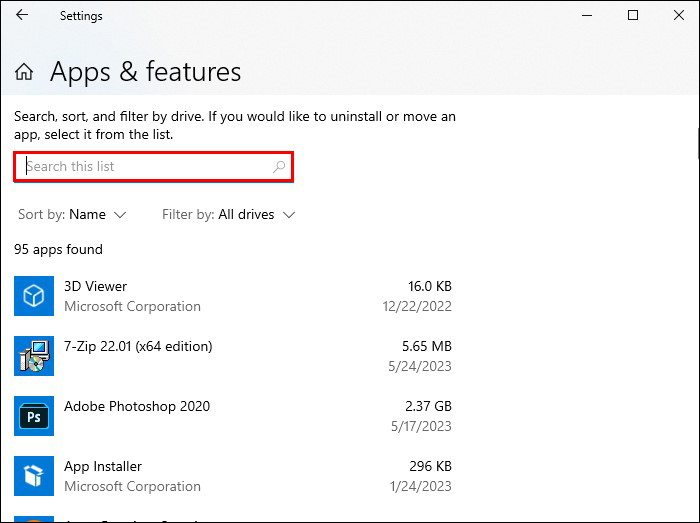Click the back arrow in Settings
Screen dimensions: 700x523
22,15
